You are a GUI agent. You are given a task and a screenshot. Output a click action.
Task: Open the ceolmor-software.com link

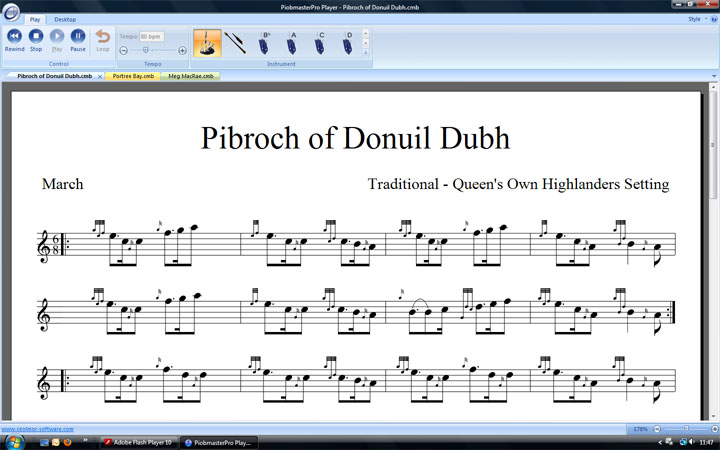[36, 428]
